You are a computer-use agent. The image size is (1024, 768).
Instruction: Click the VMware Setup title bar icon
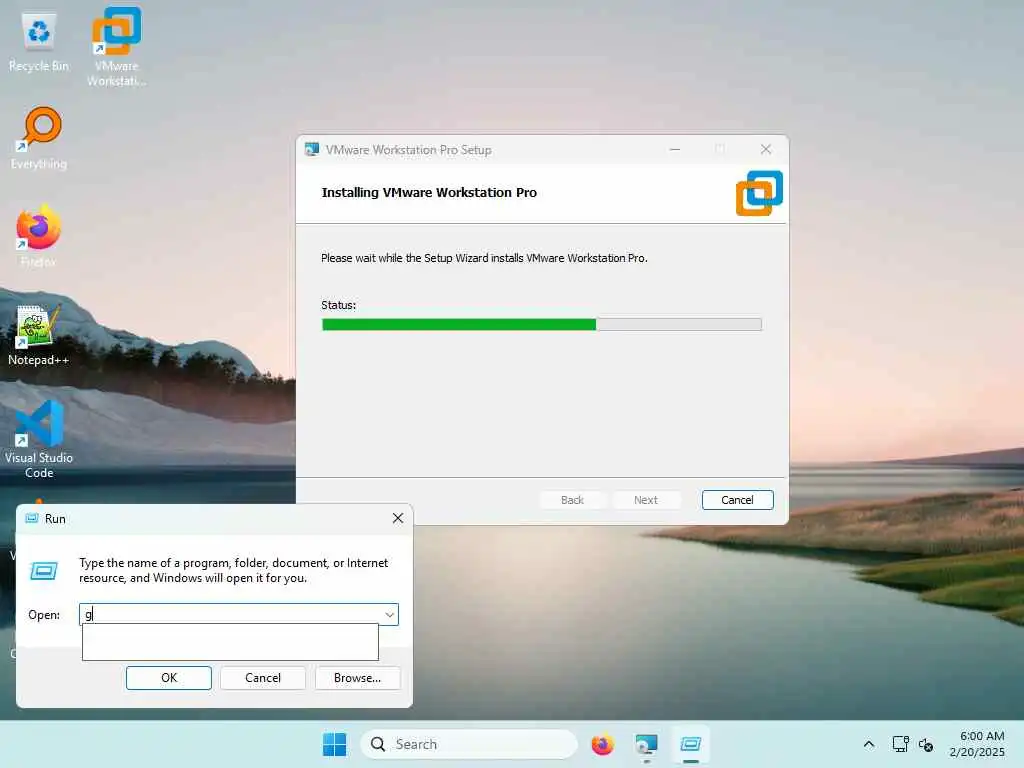click(x=312, y=150)
